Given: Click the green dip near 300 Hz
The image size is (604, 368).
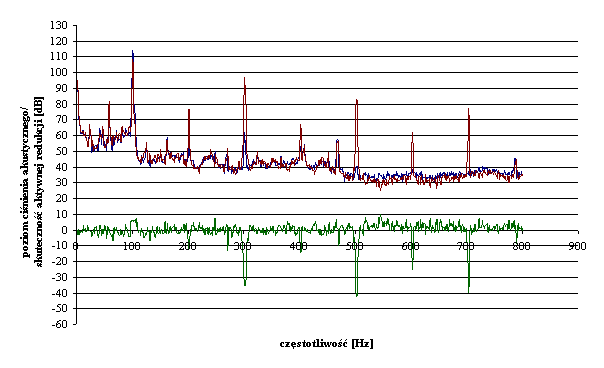Looking at the screenshot, I should [x=245, y=284].
